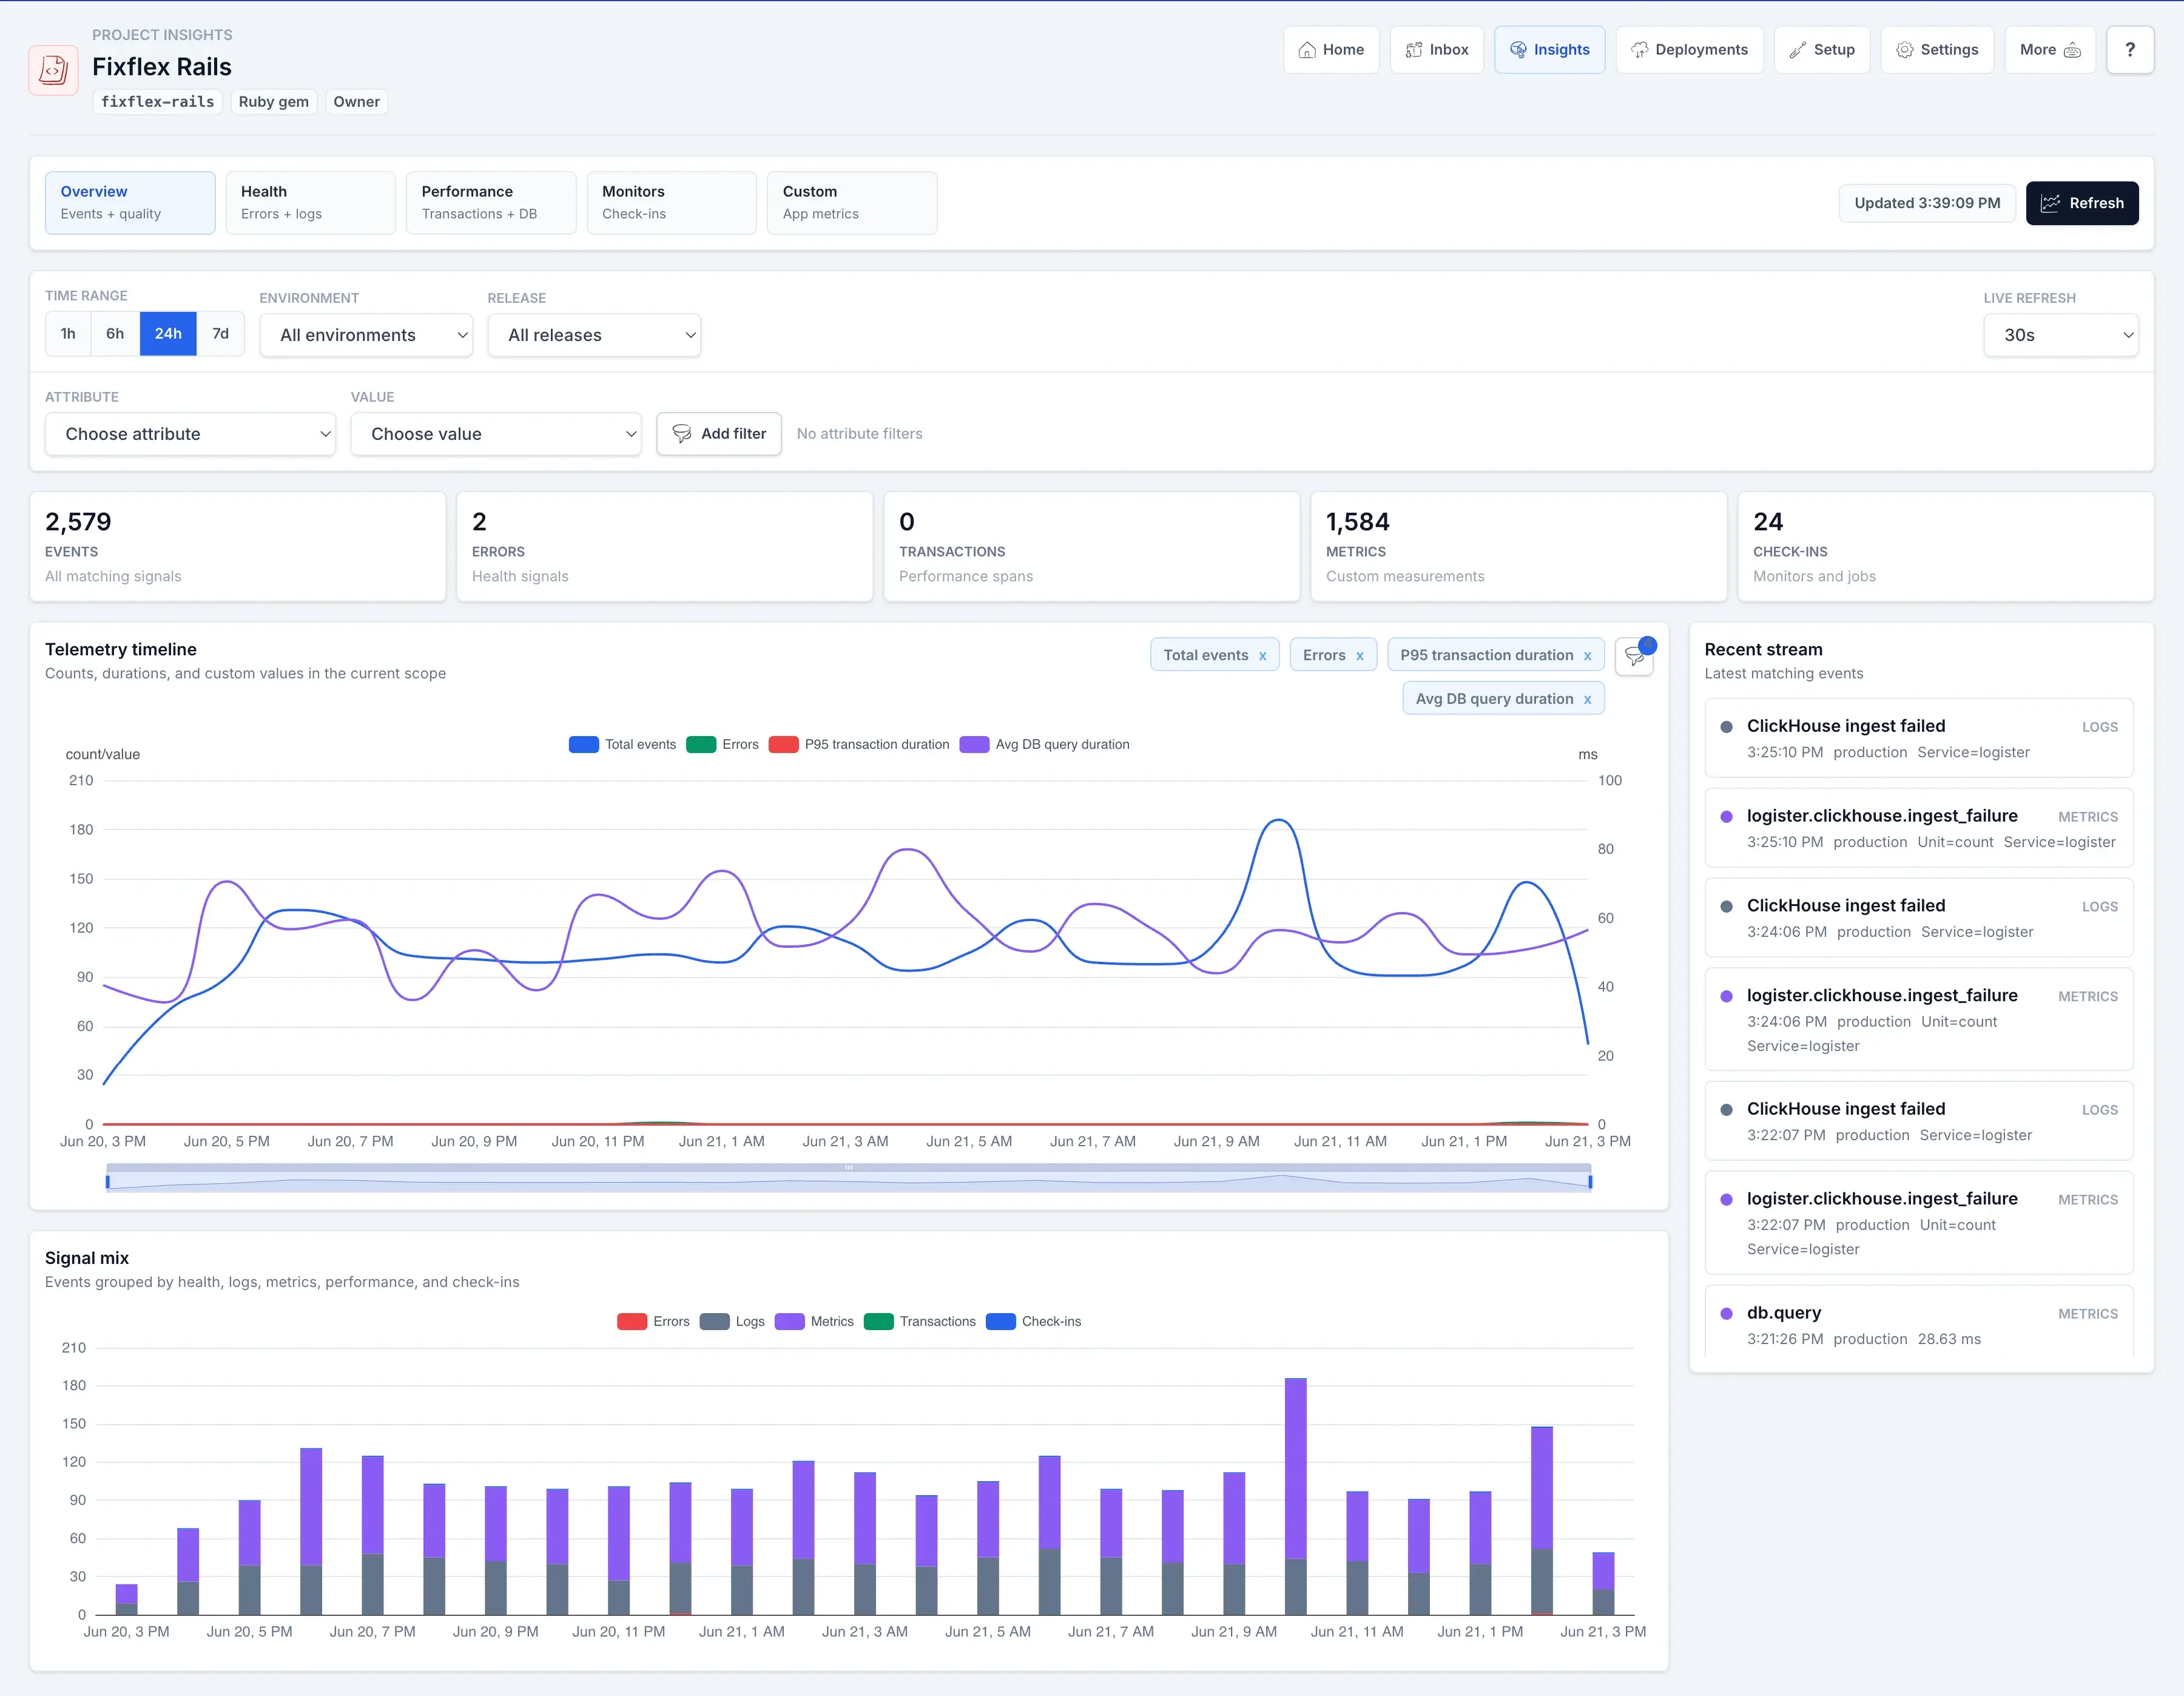Toggle Errors legend in Telemetry timeline
Viewport: 2184px width, 1696px height.
coord(722,745)
